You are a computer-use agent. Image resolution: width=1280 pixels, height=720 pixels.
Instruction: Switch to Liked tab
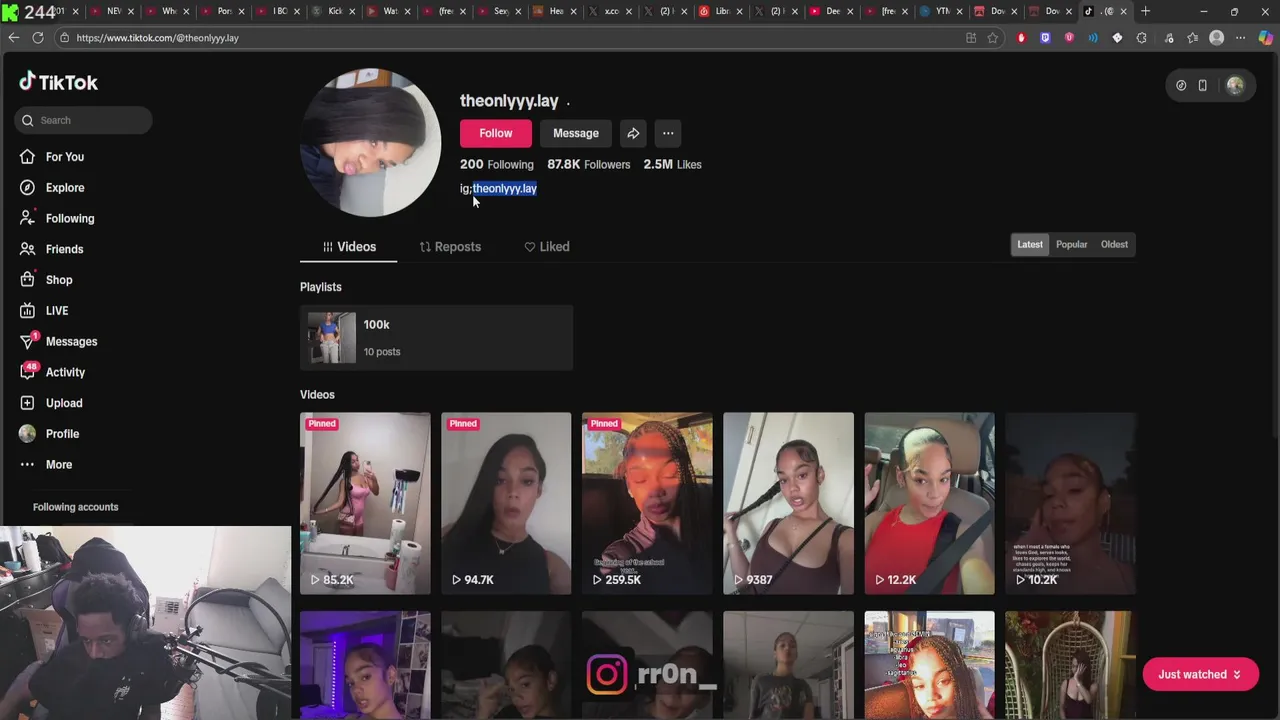pos(547,247)
